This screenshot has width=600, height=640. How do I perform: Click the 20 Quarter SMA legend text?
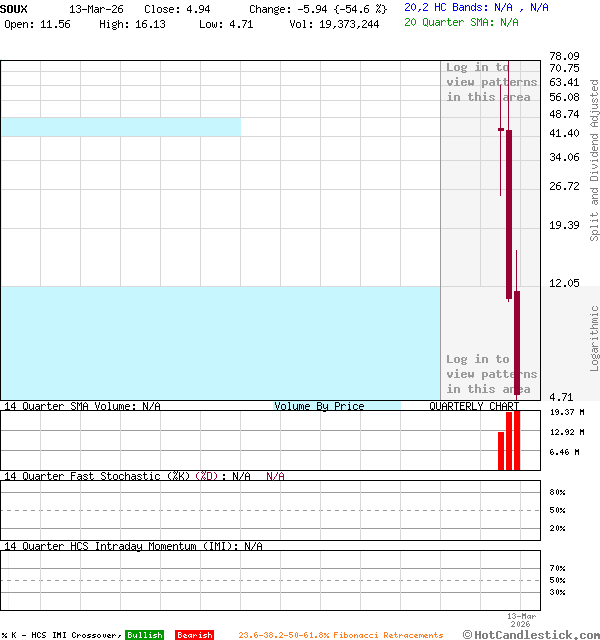[461, 22]
